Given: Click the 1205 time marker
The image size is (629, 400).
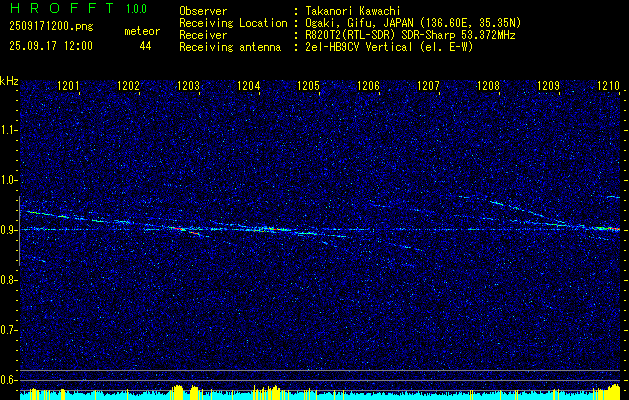Looking at the screenshot, I should (308, 86).
